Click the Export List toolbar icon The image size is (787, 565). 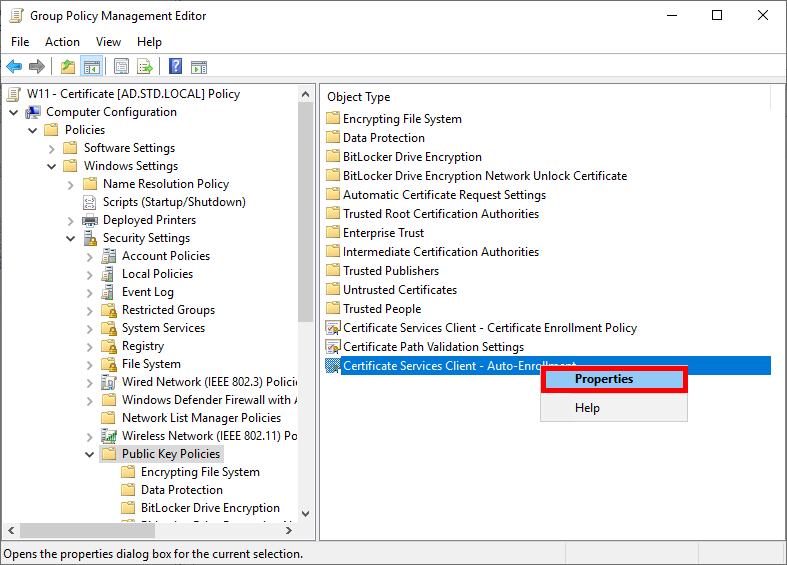pyautogui.click(x=145, y=67)
